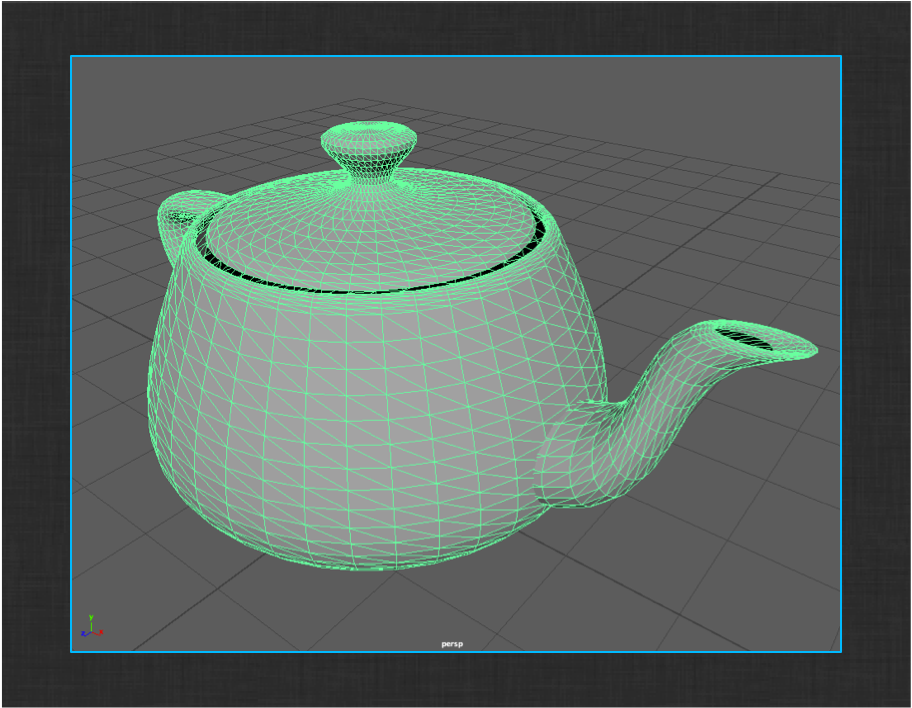Viewport: 912px width, 708px height.
Task: Click the persp camera label
Action: pyautogui.click(x=452, y=644)
